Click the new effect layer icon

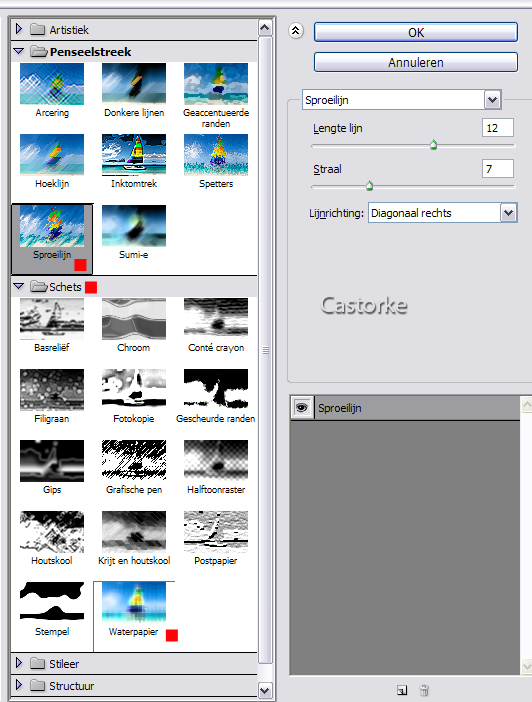pos(402,690)
